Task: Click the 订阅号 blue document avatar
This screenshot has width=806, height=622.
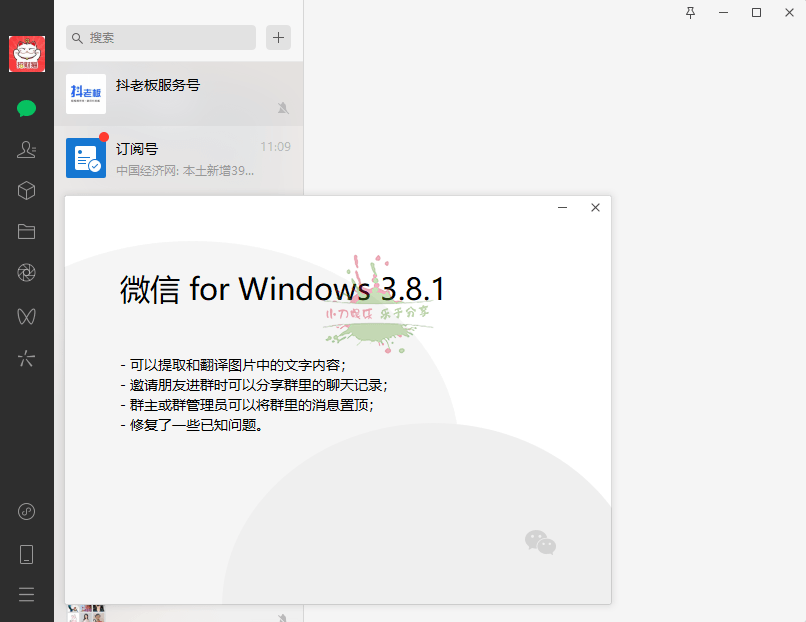Action: 86,158
